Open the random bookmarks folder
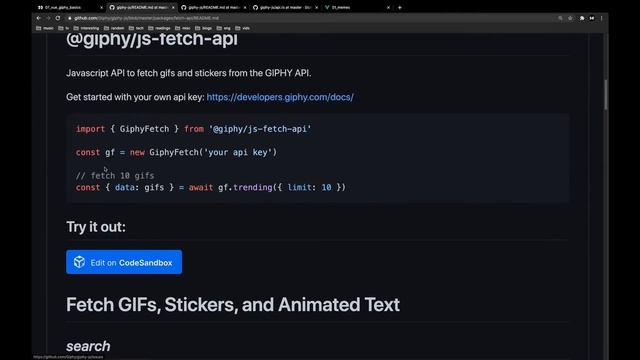640x360 pixels. (114, 28)
